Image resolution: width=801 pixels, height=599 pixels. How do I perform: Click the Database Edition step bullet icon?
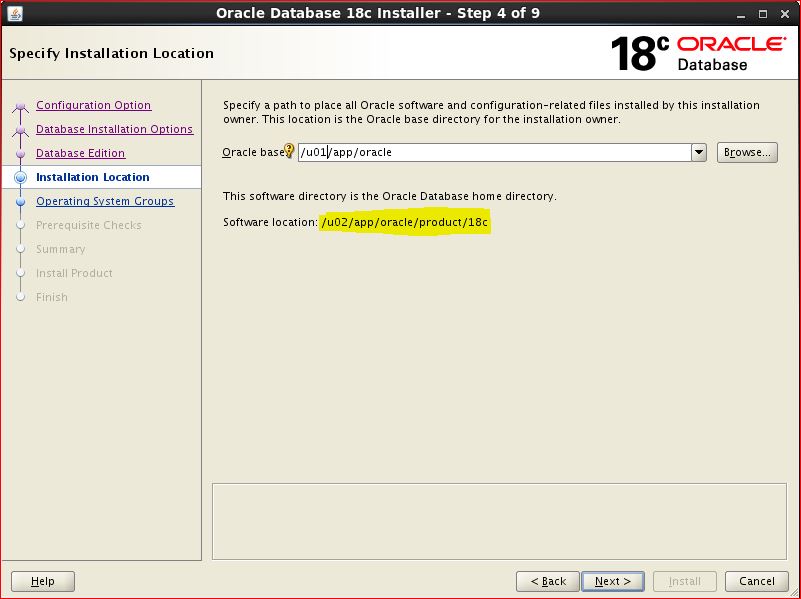[20, 154]
